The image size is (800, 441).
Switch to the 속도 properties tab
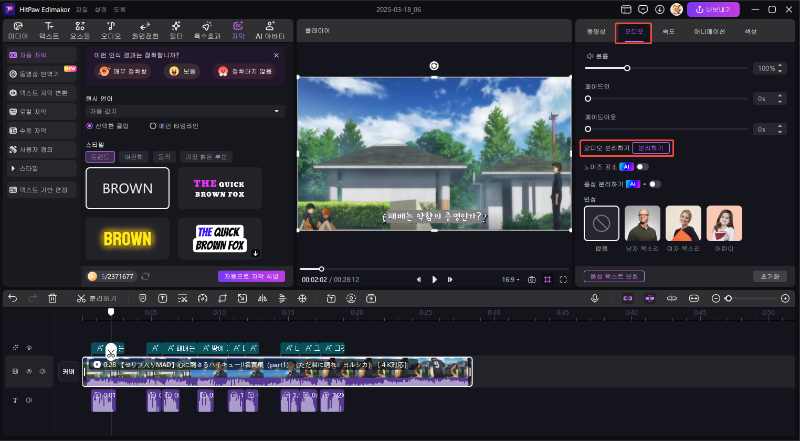[x=668, y=31]
